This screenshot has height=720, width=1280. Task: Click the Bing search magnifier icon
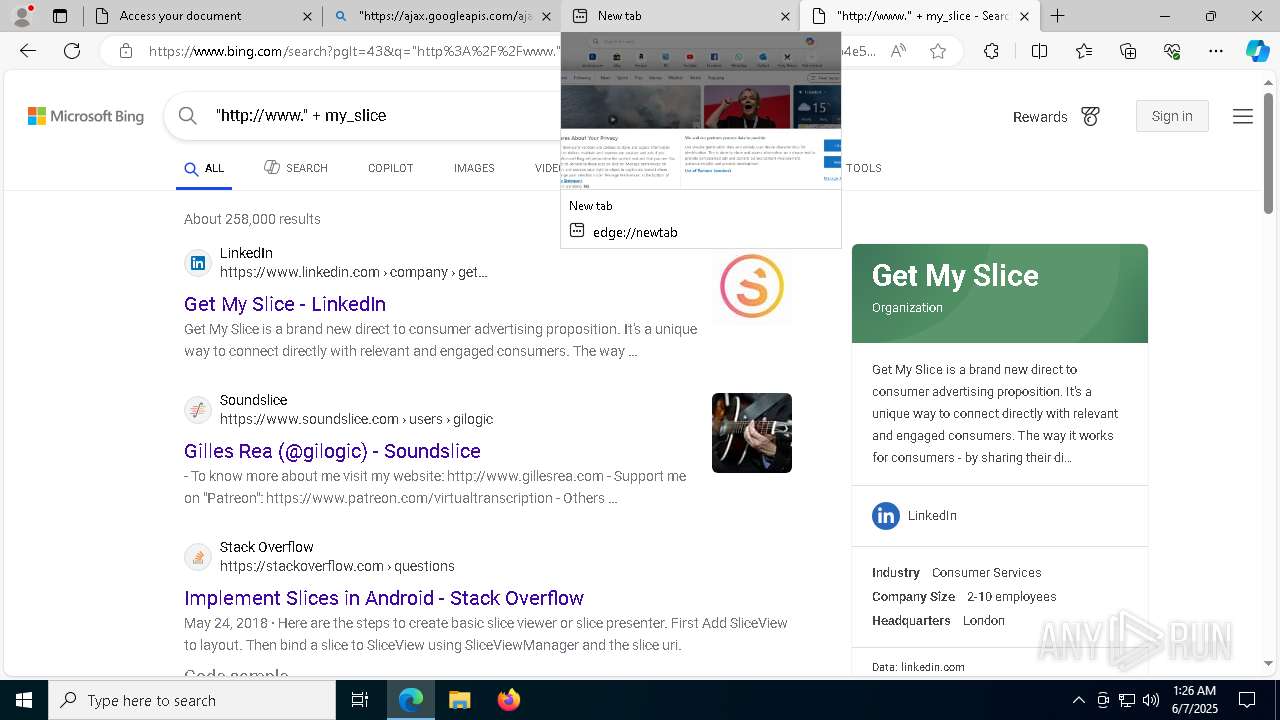pyautogui.click(x=188, y=116)
